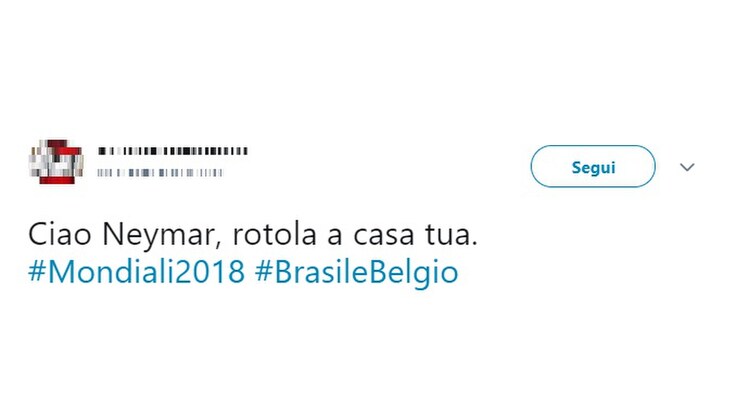Follow this account via the Segui button

(x=593, y=166)
